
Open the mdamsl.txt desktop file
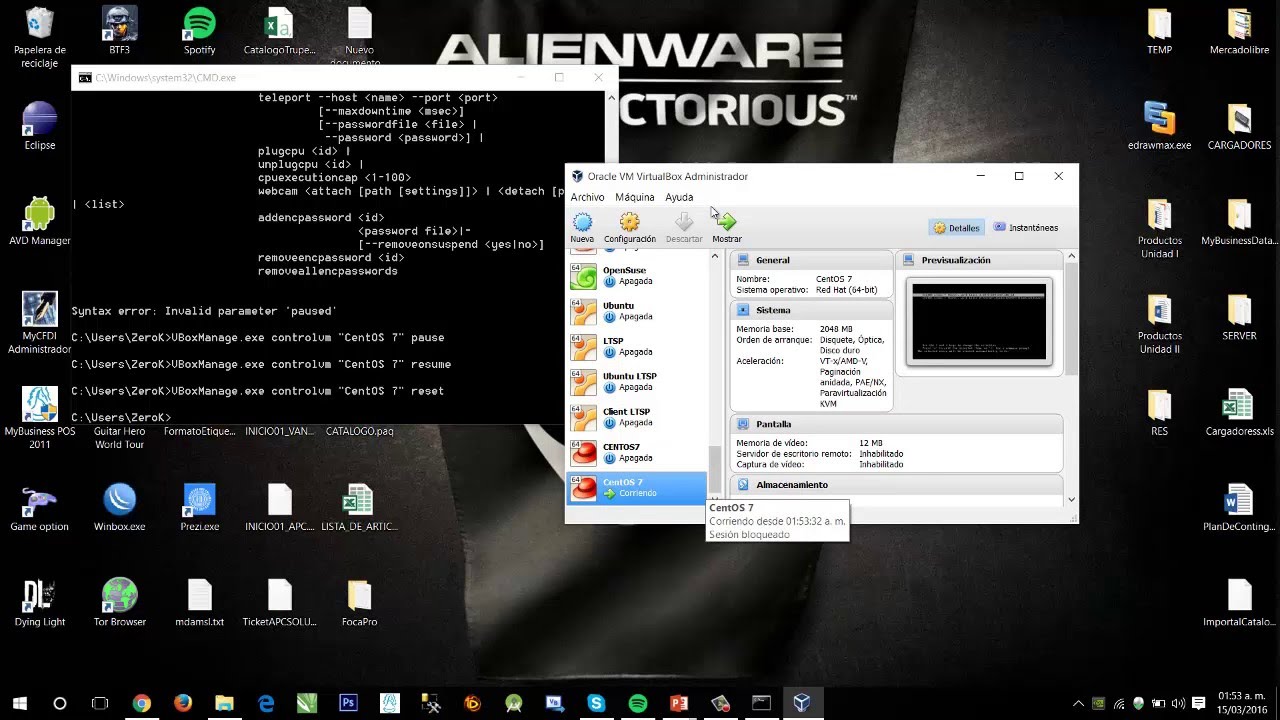[199, 603]
